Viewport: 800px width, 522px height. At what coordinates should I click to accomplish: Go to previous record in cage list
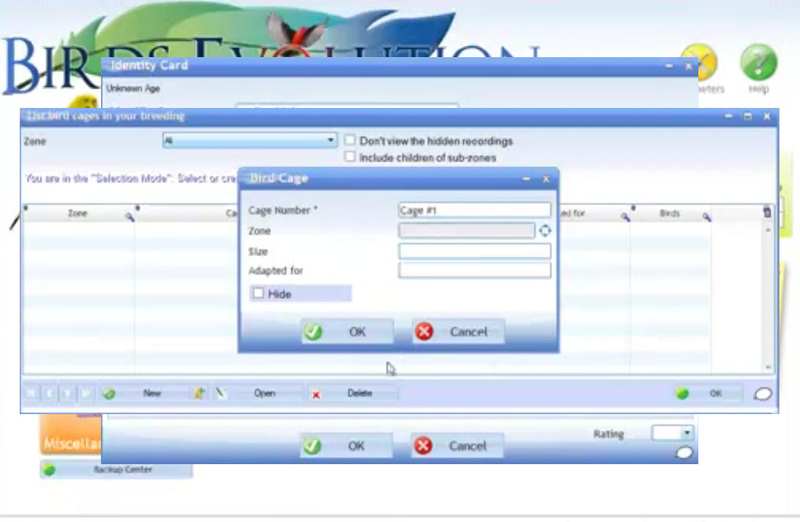(x=49, y=393)
